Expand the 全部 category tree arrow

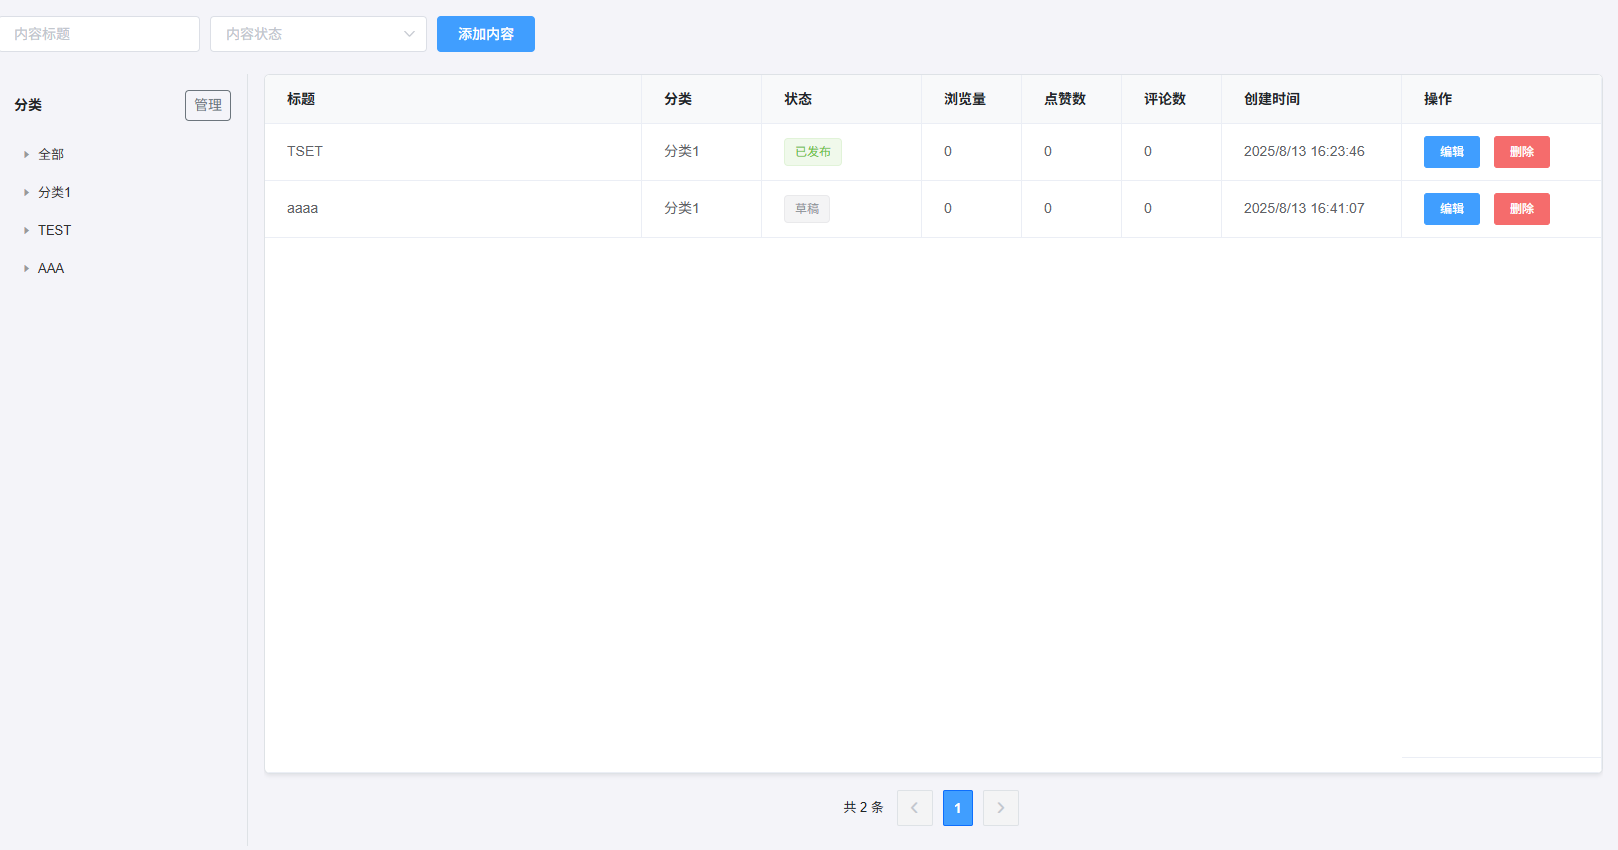coord(26,155)
